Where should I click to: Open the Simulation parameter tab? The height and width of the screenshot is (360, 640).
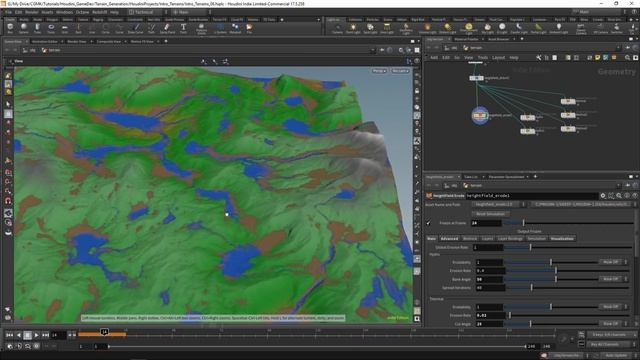coord(536,238)
